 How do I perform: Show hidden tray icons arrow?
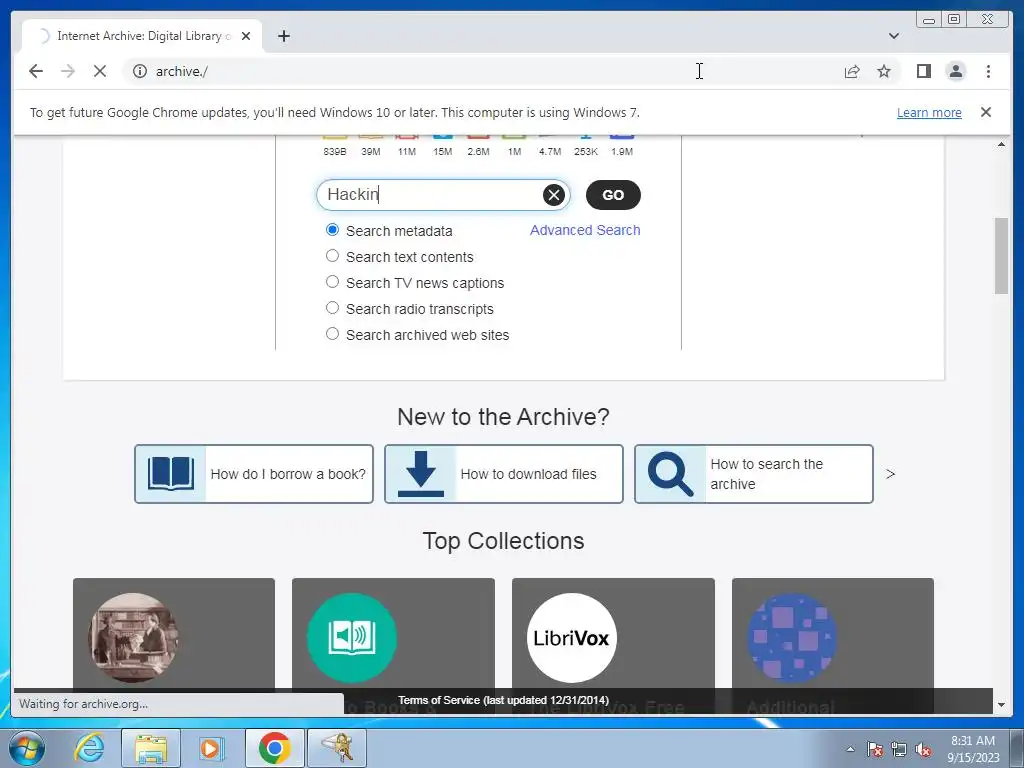point(850,749)
